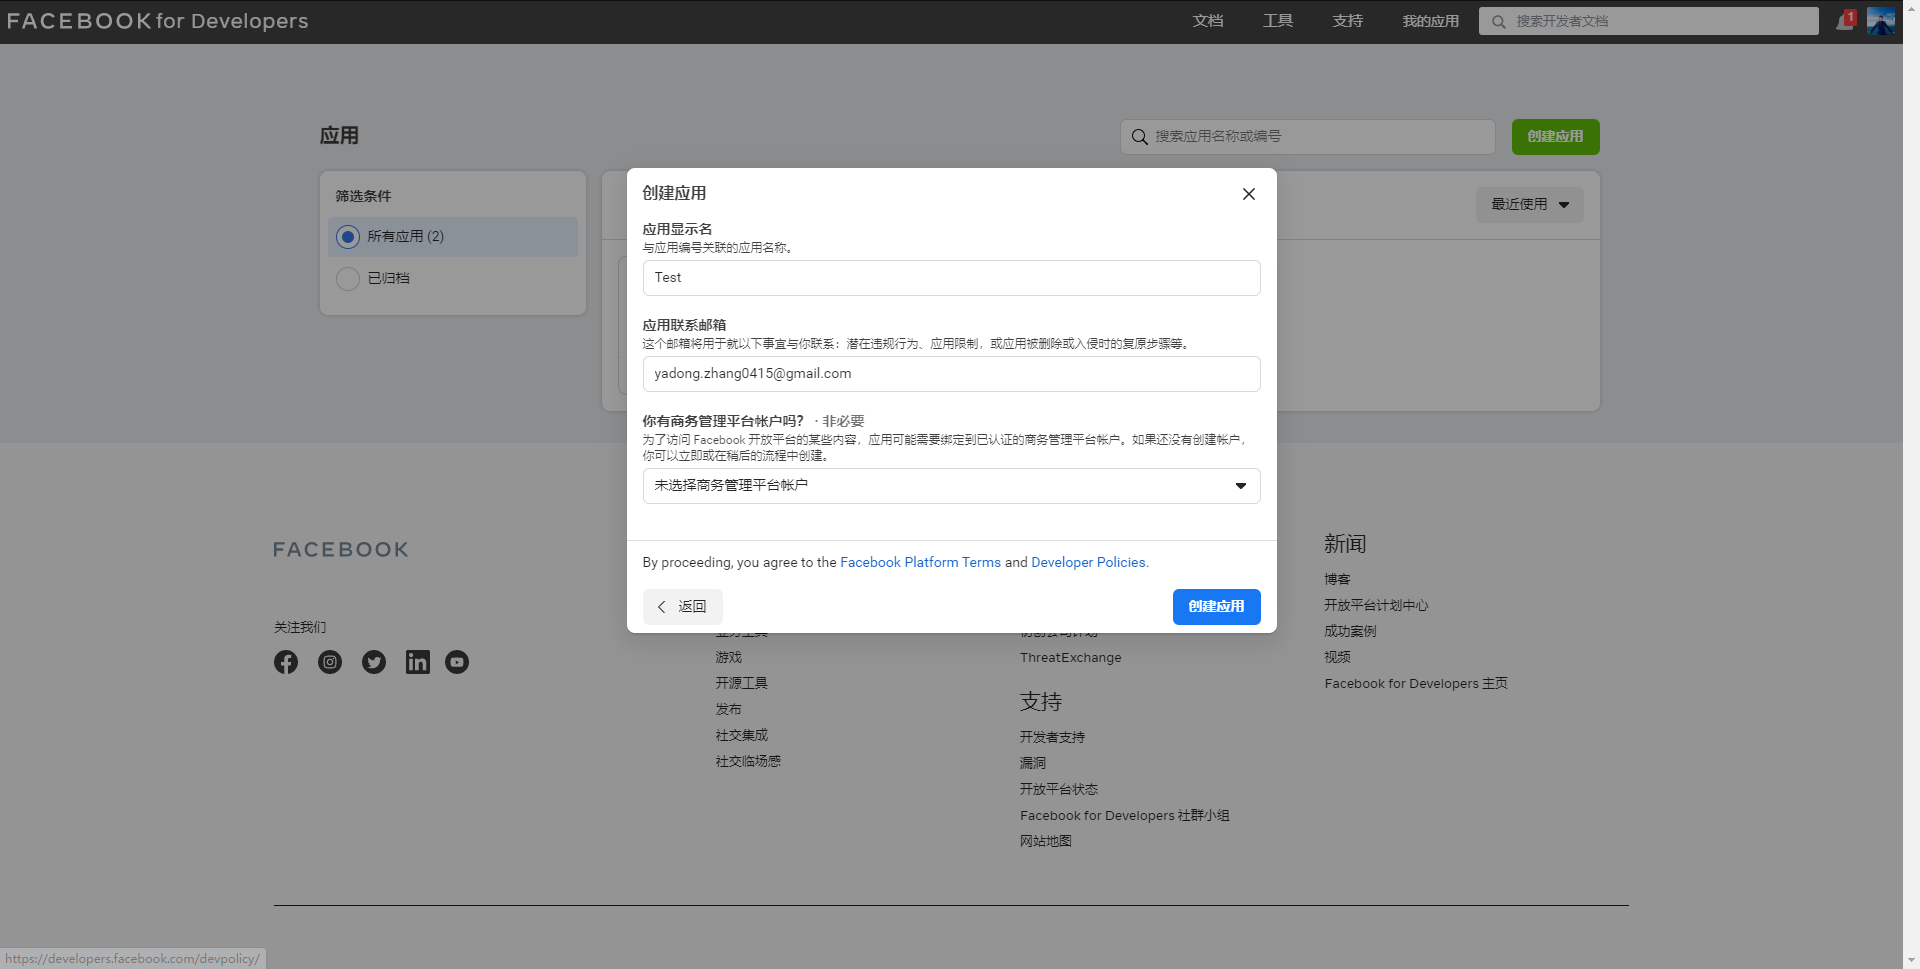Viewport: 1920px width, 969px height.
Task: Open the Facebook Platform Terms link
Action: (x=920, y=563)
